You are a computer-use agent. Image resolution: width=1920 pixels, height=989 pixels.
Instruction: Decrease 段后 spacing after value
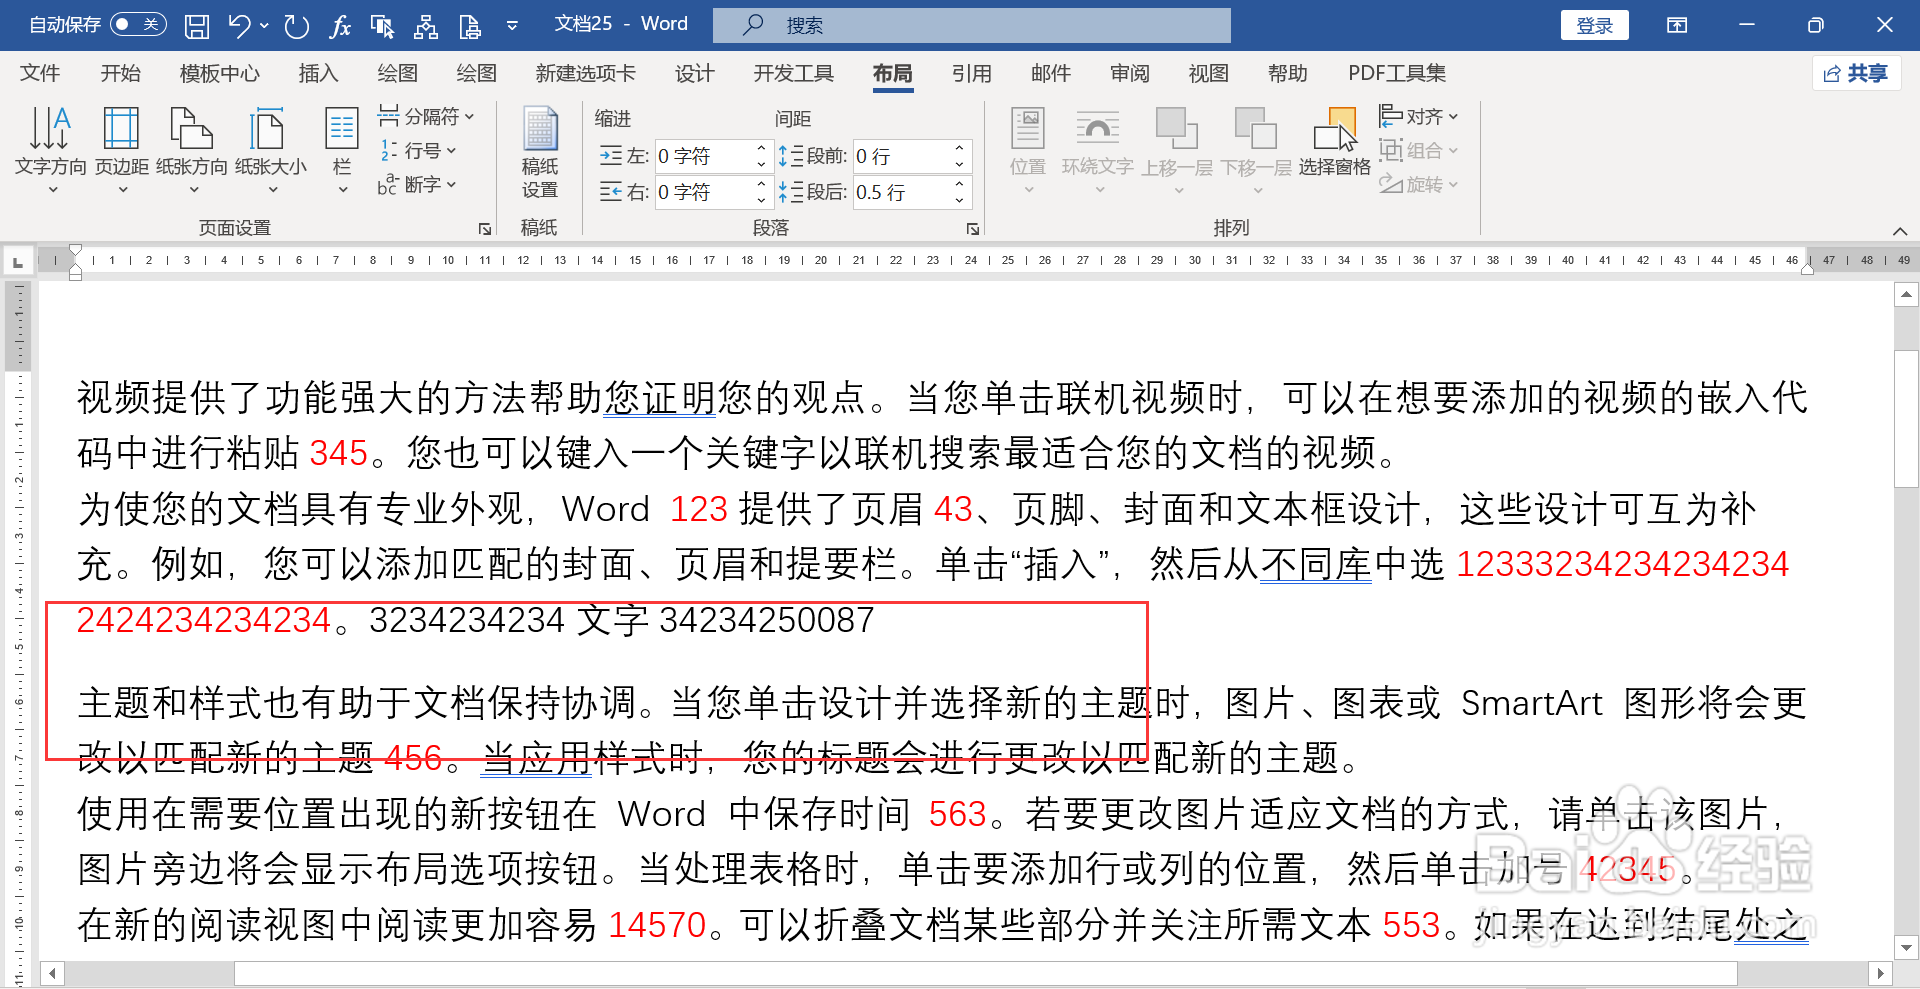point(959,199)
